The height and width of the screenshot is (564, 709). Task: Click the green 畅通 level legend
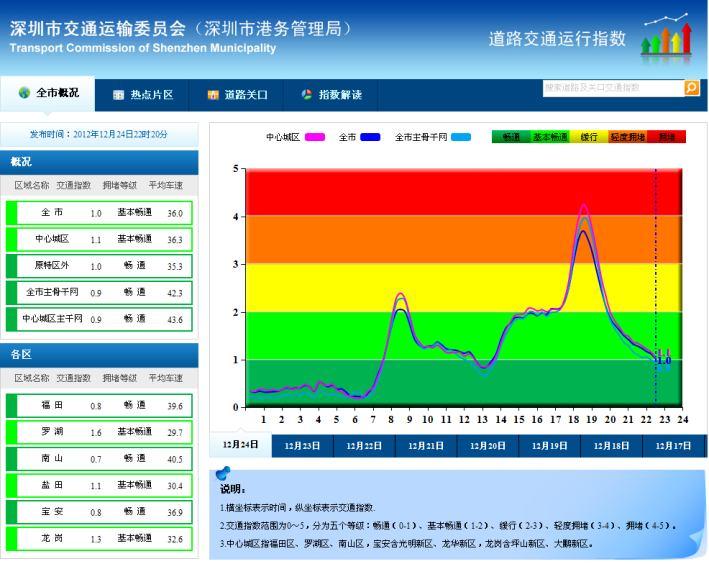pyautogui.click(x=511, y=137)
